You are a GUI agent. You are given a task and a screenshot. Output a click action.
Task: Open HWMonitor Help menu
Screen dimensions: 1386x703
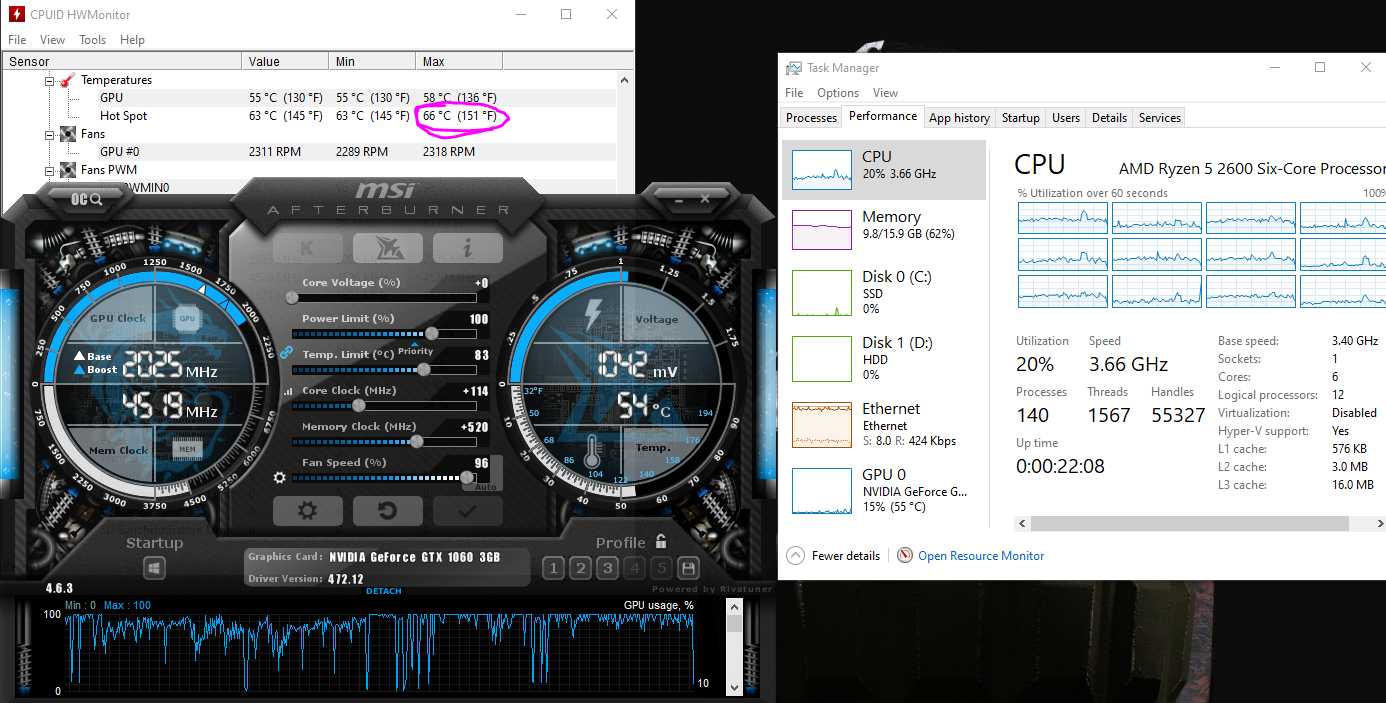[x=132, y=40]
